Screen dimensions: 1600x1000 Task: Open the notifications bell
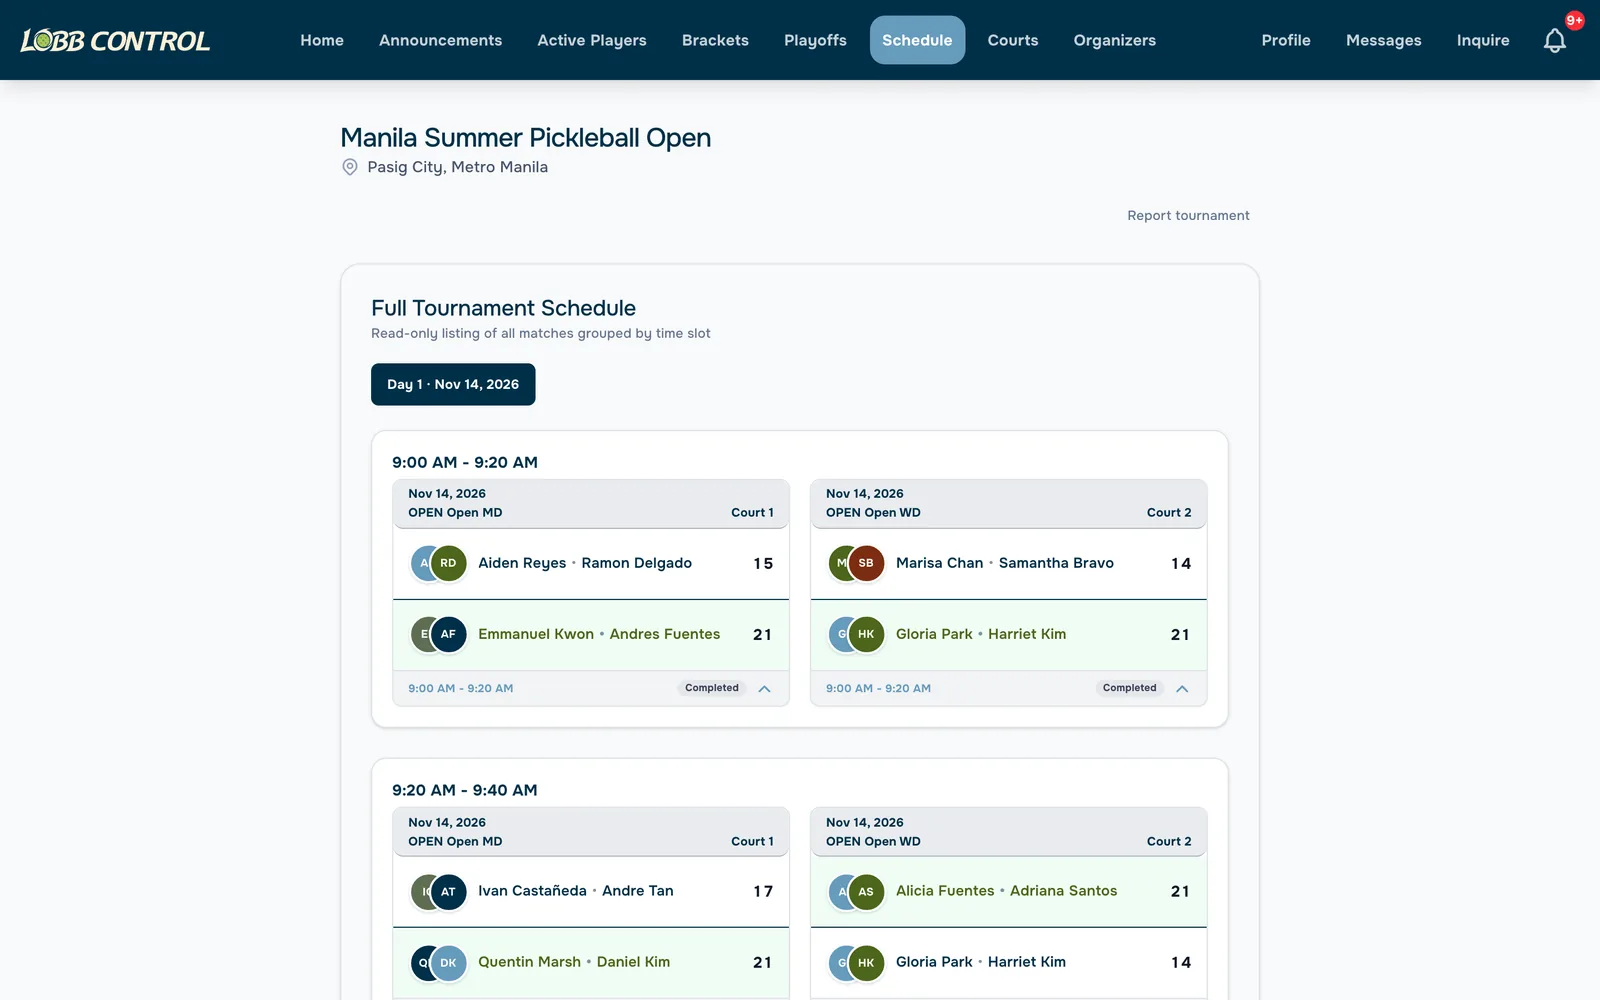click(1554, 40)
